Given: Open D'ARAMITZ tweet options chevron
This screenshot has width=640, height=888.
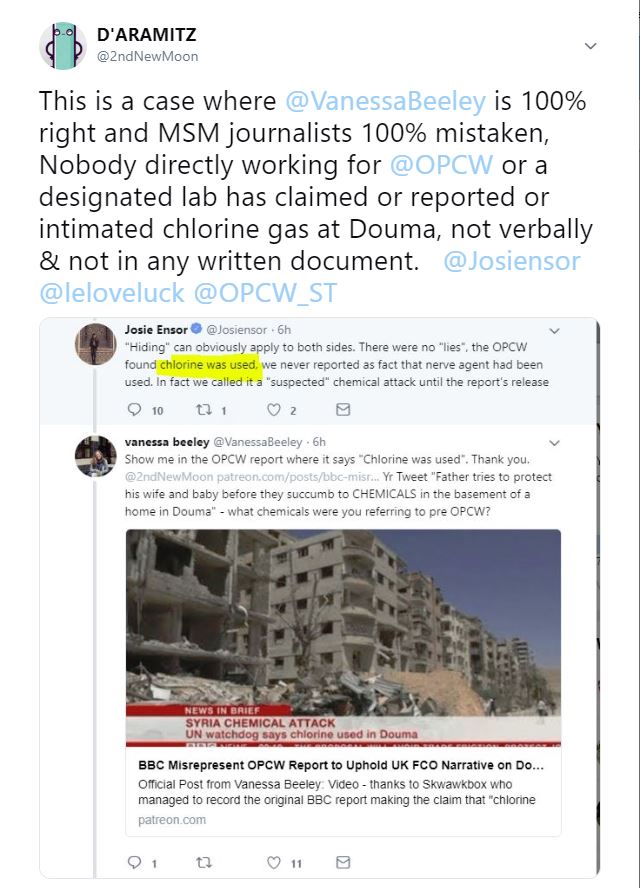Looking at the screenshot, I should [x=590, y=46].
